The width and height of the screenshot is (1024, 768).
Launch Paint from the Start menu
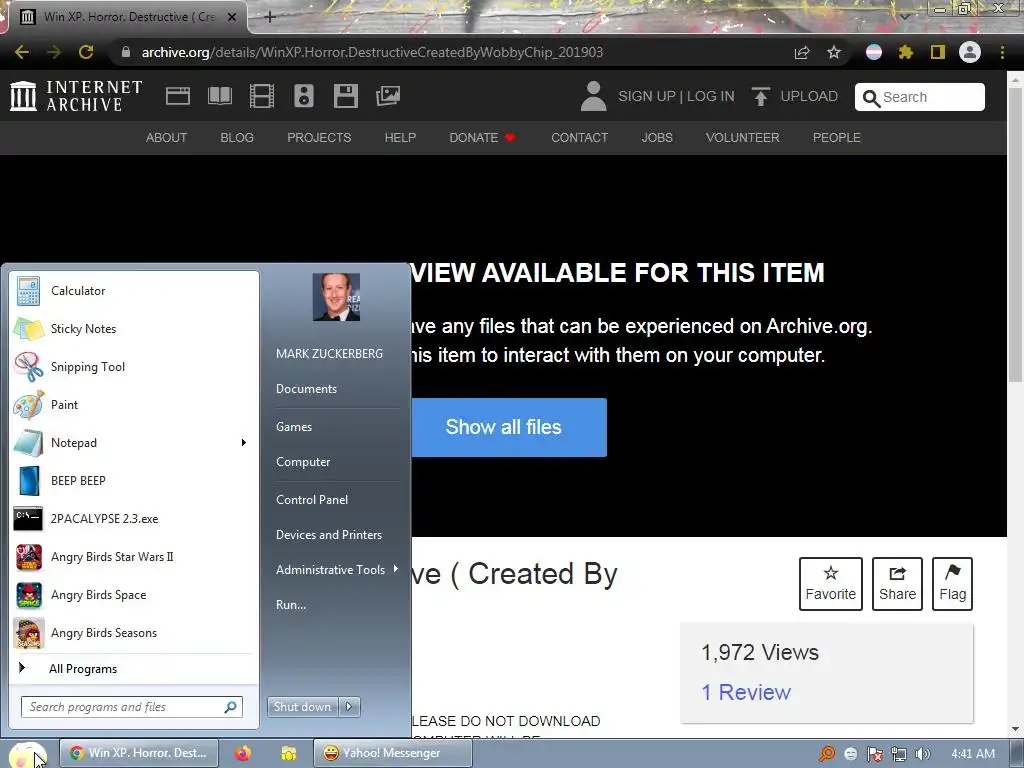pyautogui.click(x=133, y=405)
